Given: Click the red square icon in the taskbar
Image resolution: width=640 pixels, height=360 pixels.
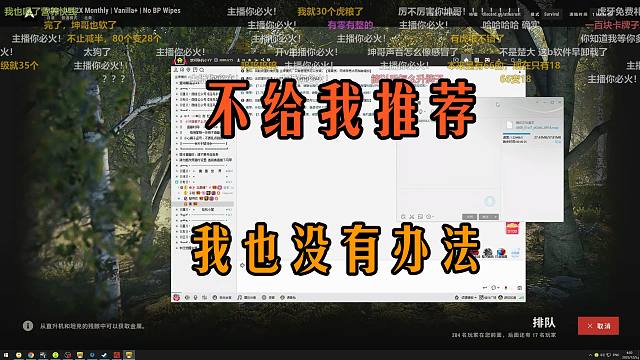Looking at the screenshot, I should tap(116, 355).
